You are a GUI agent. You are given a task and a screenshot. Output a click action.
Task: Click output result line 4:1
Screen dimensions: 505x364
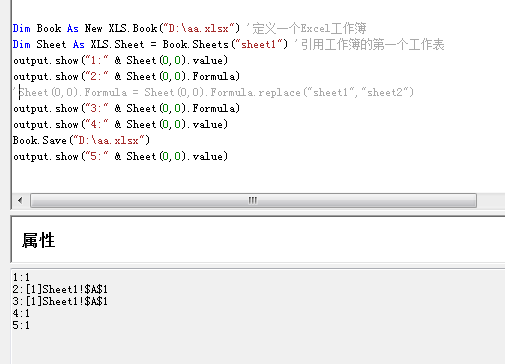tap(21, 313)
